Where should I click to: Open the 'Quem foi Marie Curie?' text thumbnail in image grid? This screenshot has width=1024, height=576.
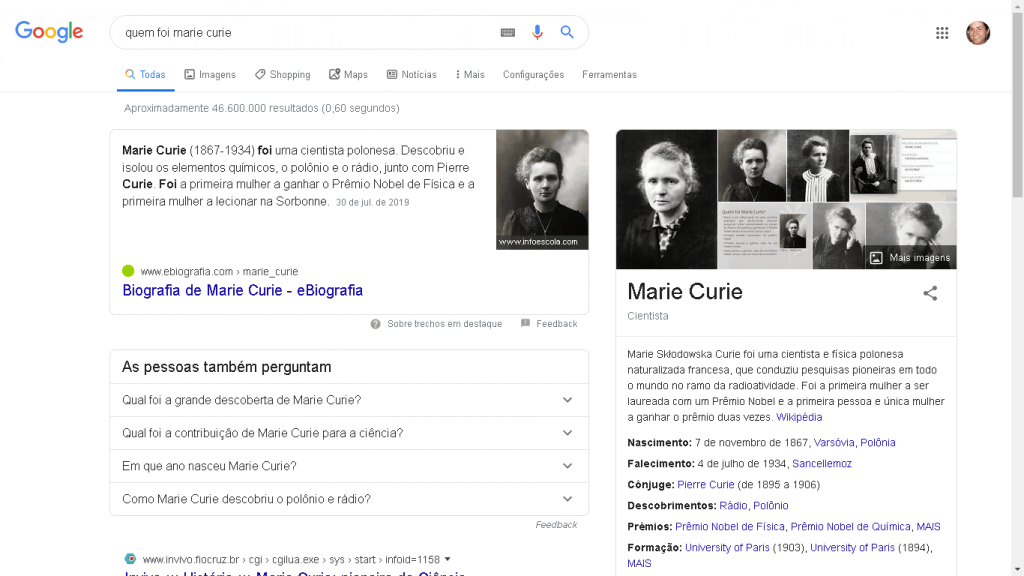click(765, 236)
